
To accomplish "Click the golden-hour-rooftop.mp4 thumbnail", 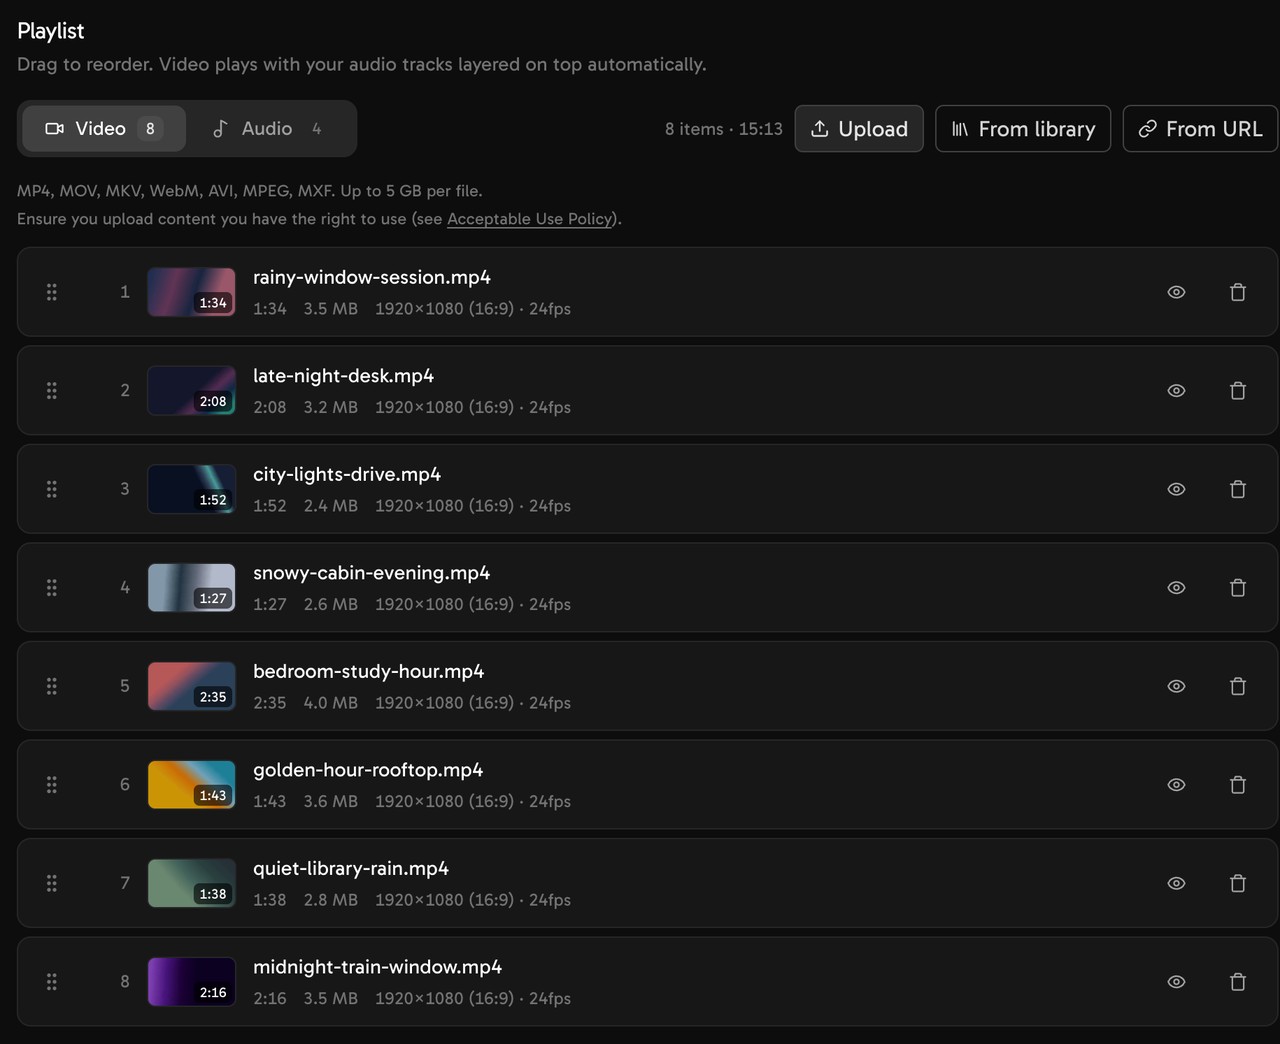I will (192, 785).
